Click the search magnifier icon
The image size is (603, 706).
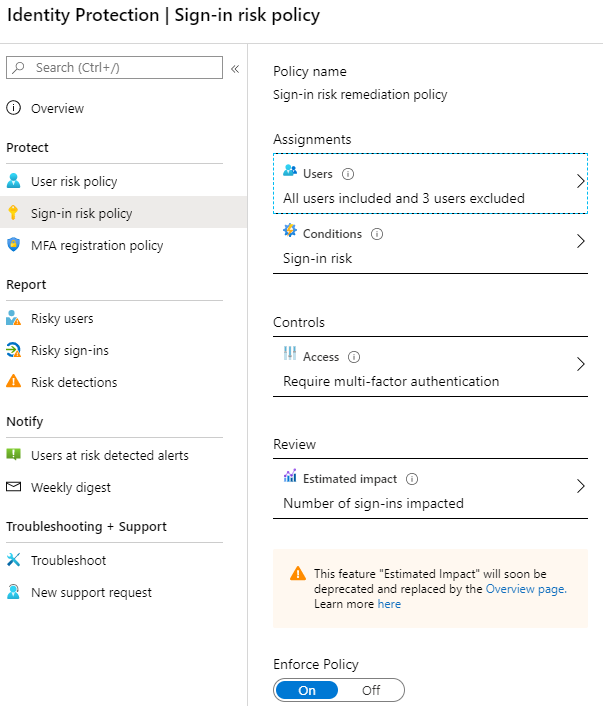(19, 68)
